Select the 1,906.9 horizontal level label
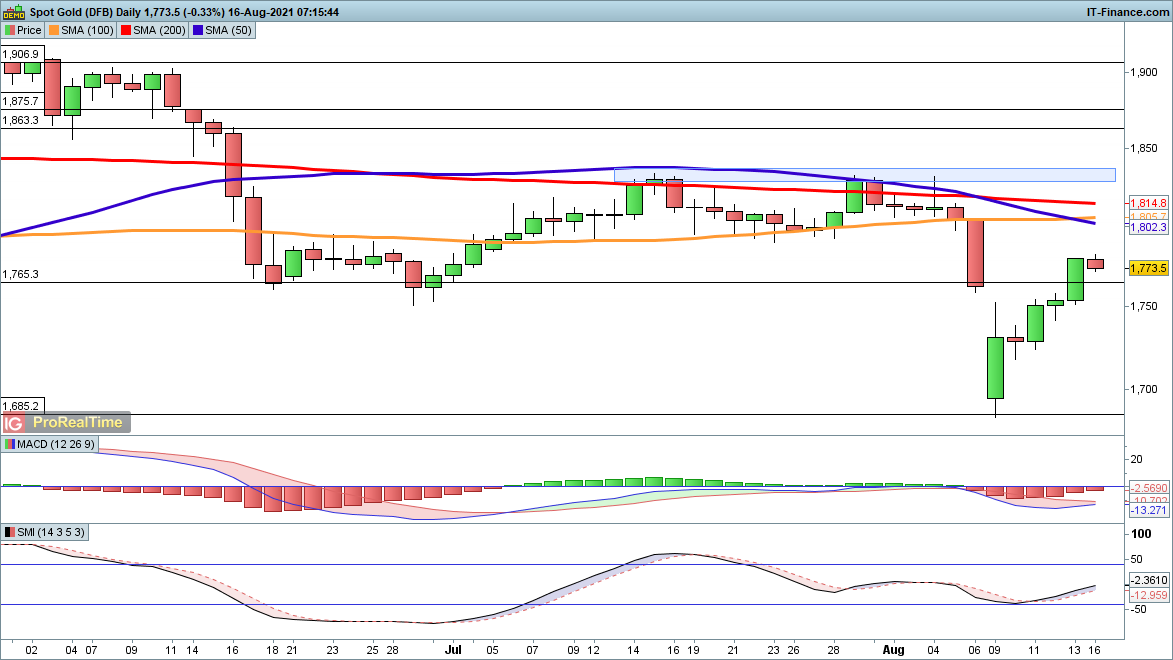This screenshot has height=660, width=1173. tap(21, 54)
